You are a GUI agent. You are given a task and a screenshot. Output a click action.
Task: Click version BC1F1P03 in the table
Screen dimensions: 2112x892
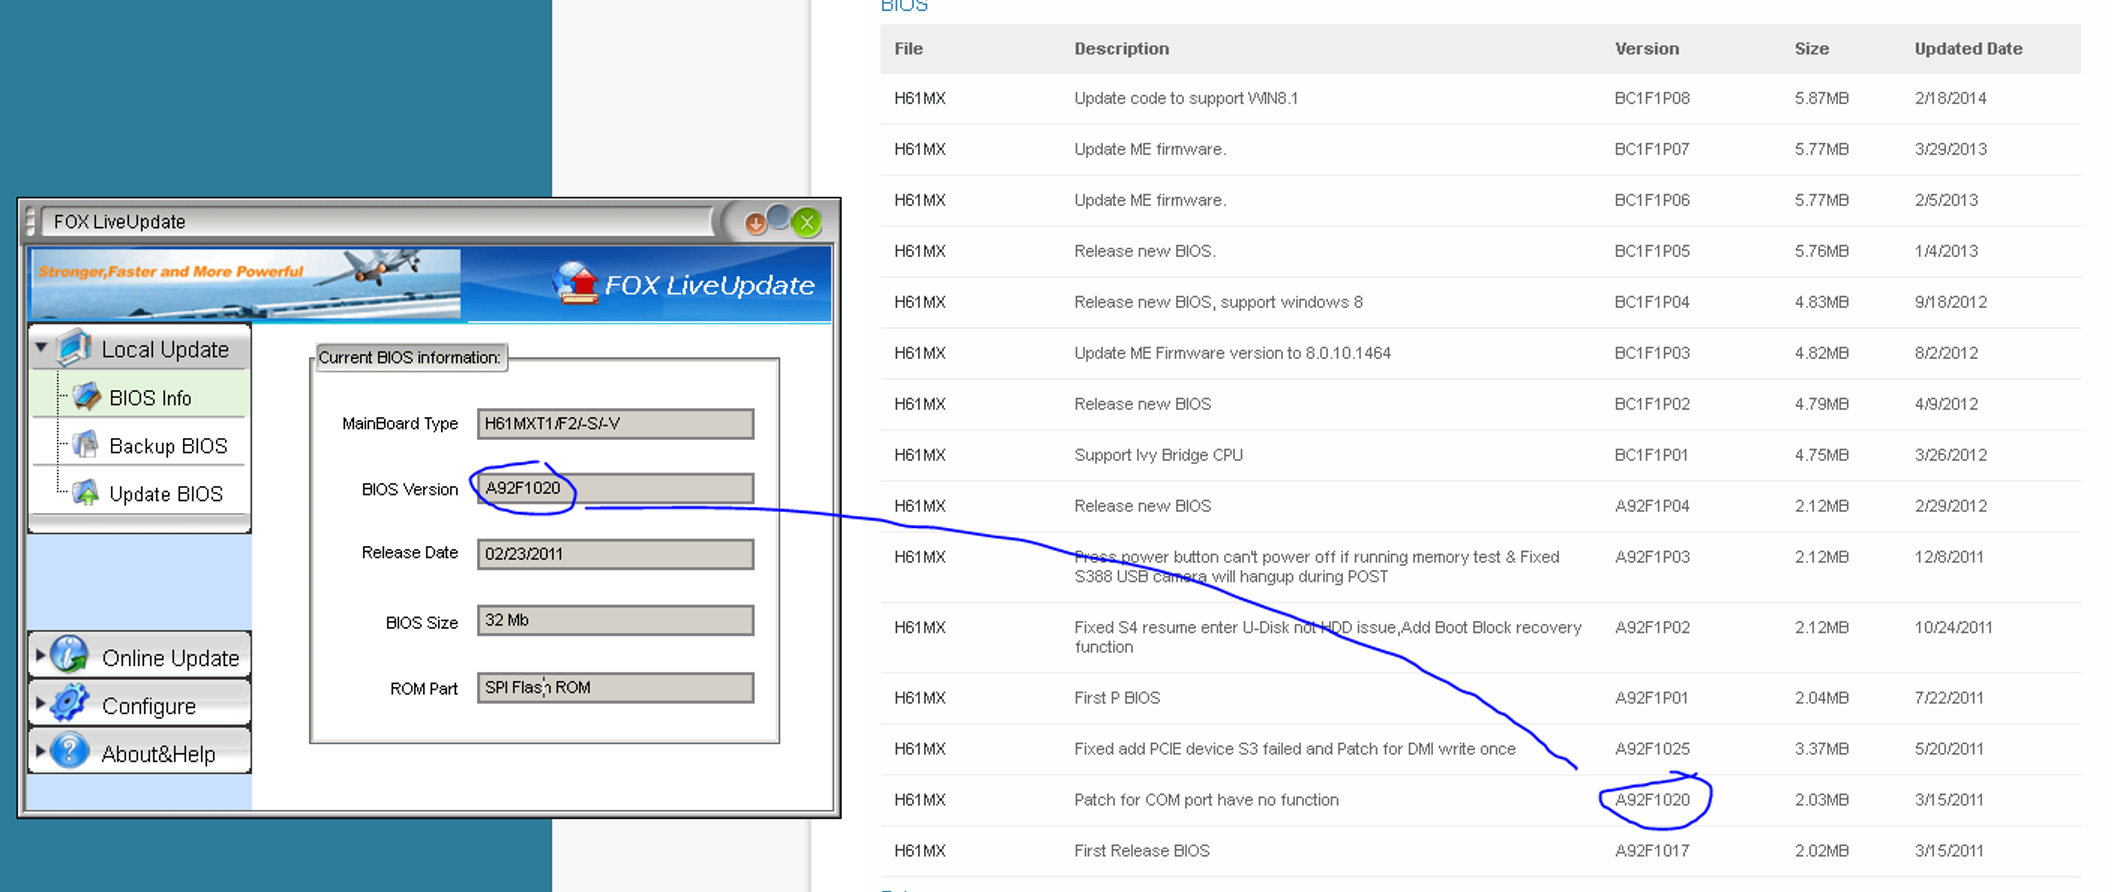(1652, 353)
